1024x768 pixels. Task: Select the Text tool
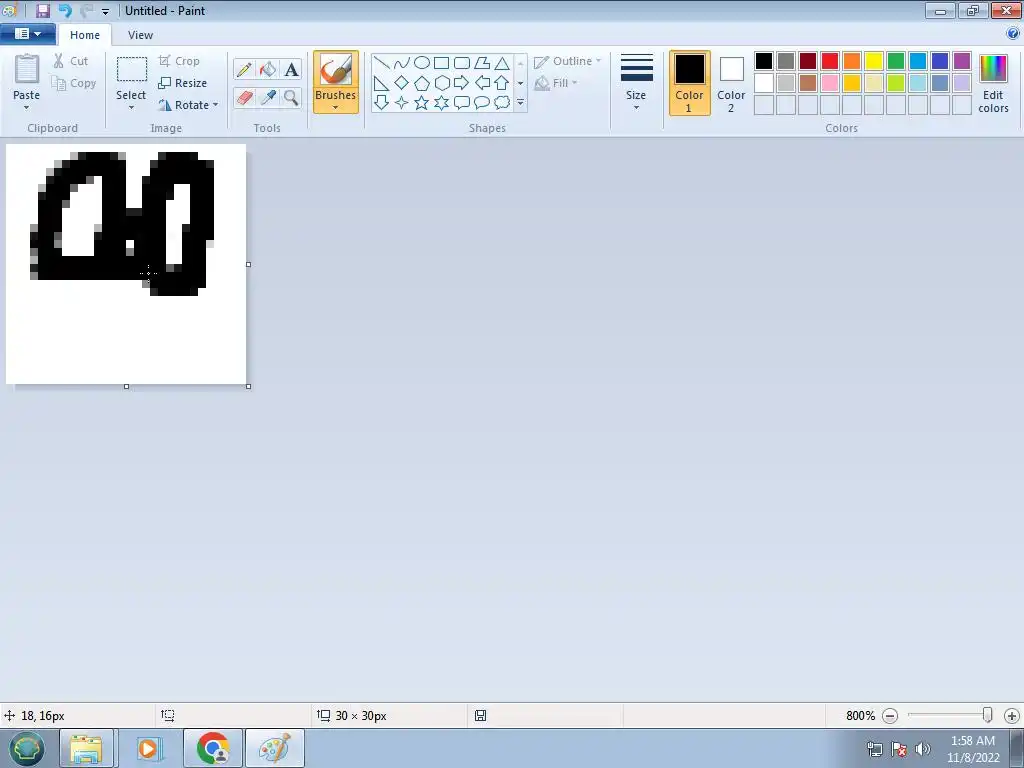(x=291, y=69)
